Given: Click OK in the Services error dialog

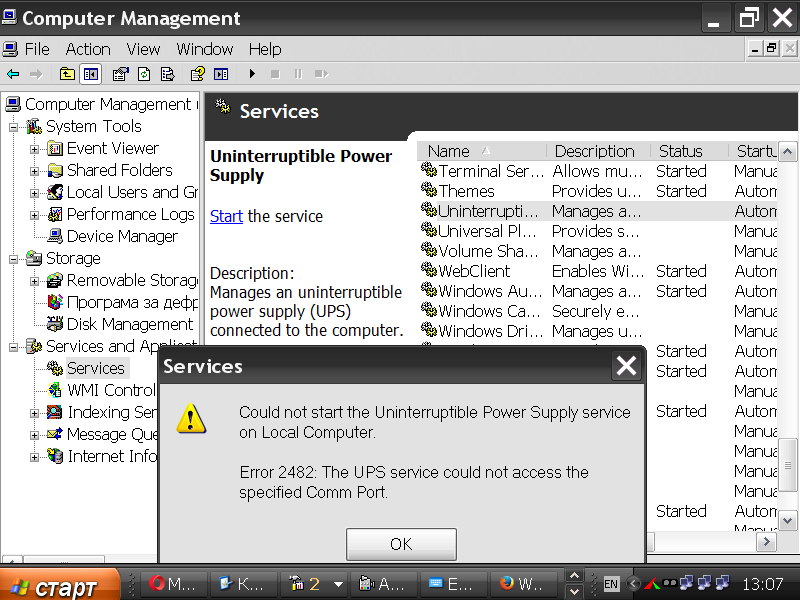Looking at the screenshot, I should click(401, 544).
